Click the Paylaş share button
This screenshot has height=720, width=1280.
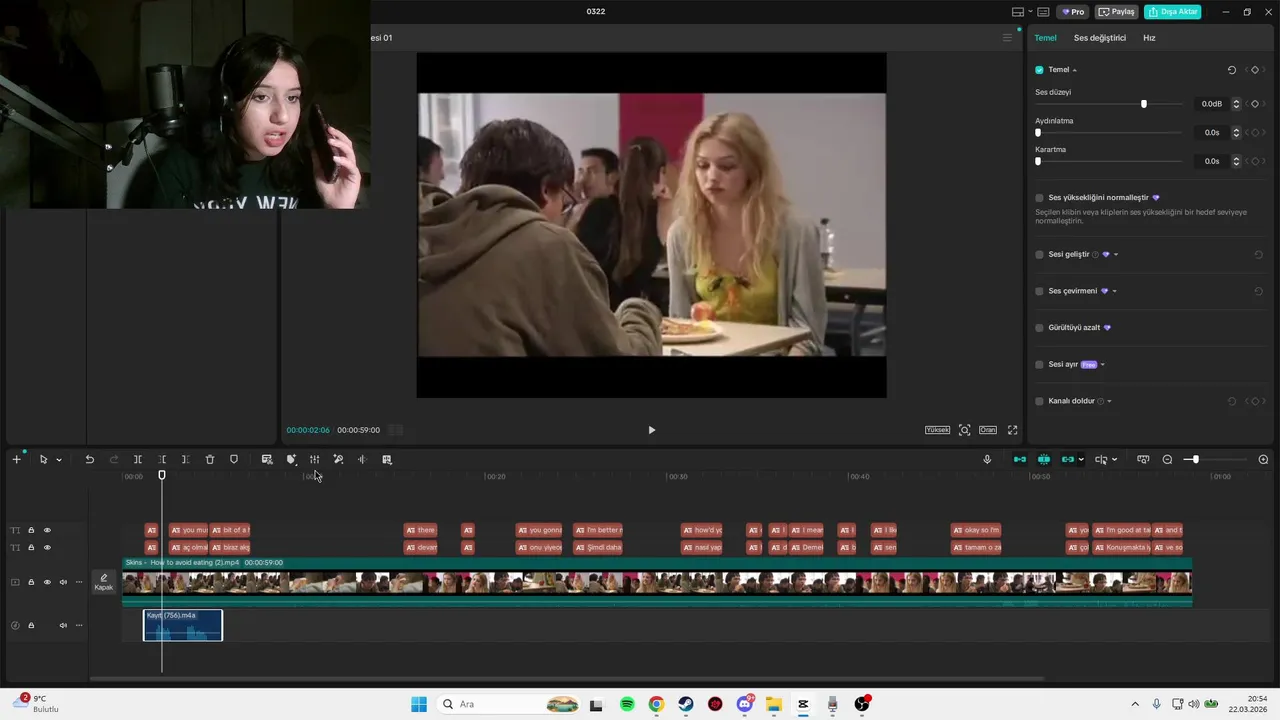tap(1117, 12)
